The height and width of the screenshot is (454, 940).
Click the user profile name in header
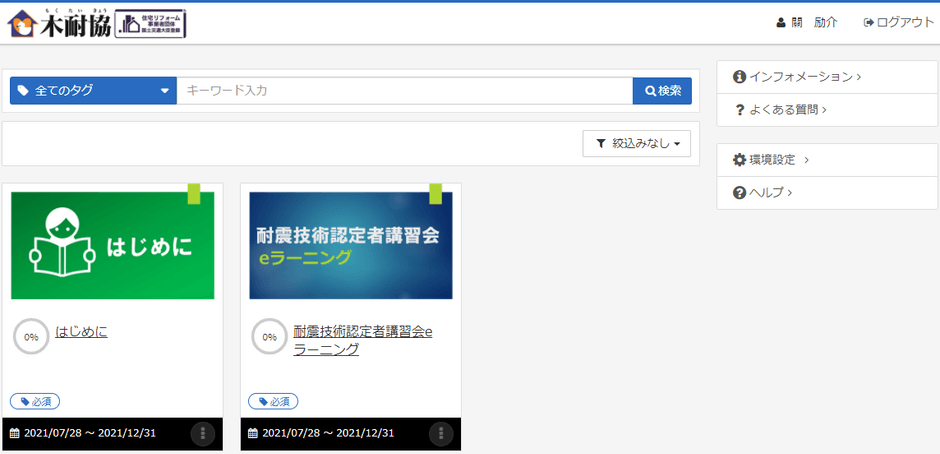click(x=808, y=22)
